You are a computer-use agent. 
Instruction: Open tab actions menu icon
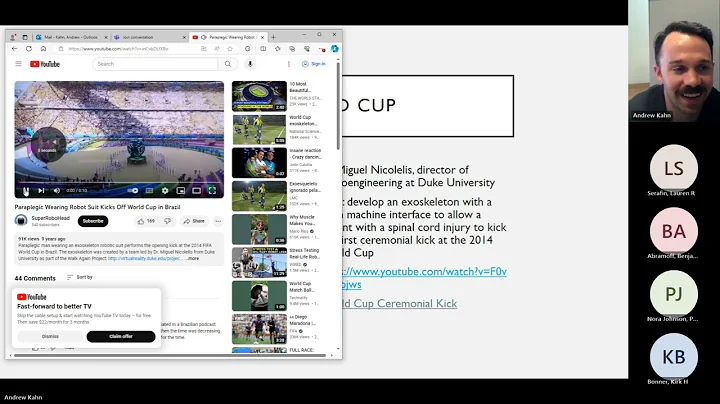(25, 37)
